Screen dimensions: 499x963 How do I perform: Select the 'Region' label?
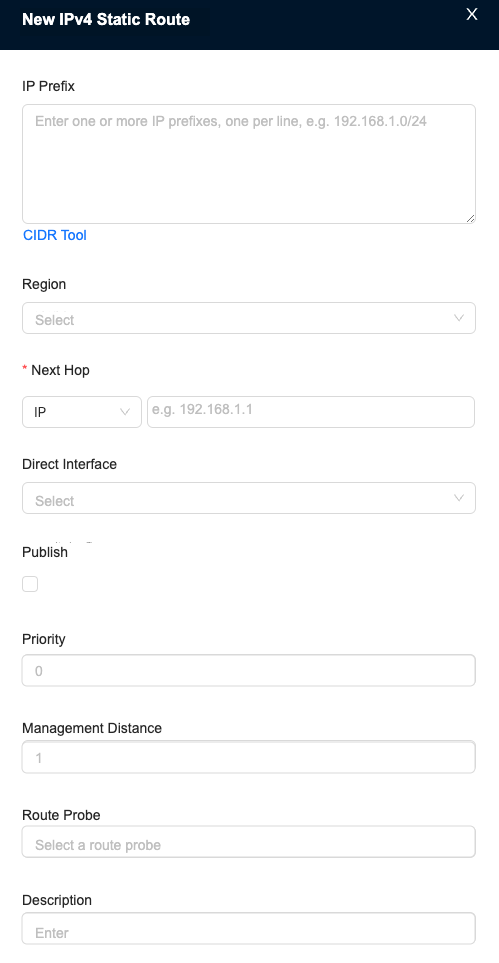coord(44,284)
